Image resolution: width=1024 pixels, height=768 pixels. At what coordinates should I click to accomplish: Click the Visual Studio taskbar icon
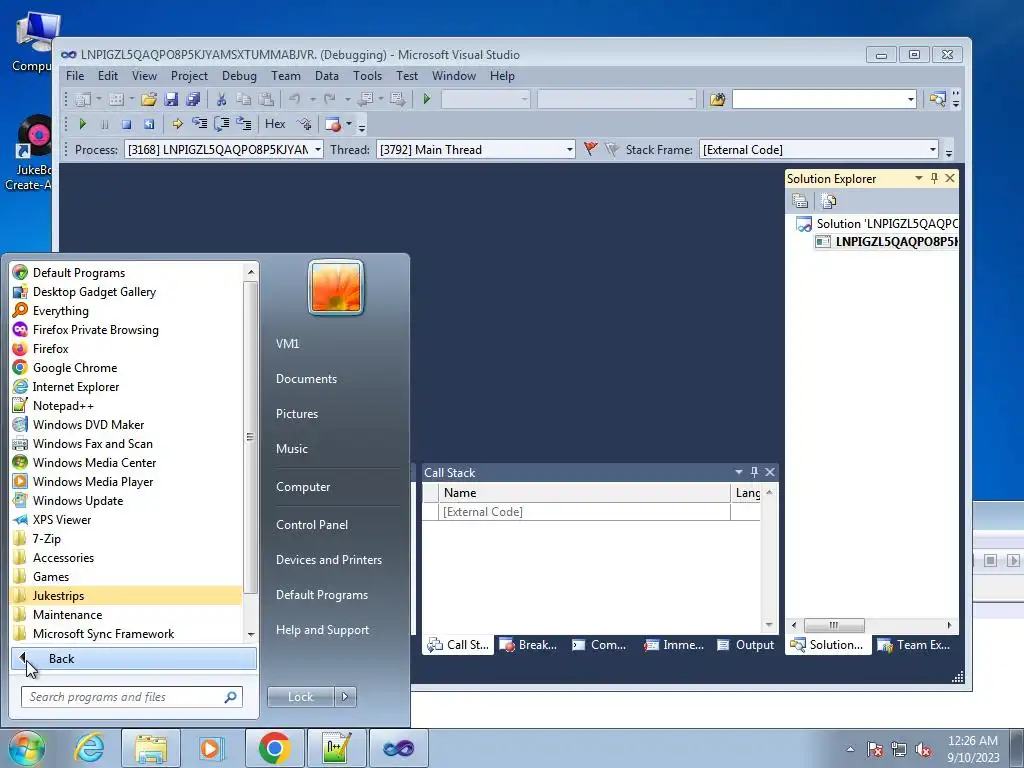coord(399,748)
